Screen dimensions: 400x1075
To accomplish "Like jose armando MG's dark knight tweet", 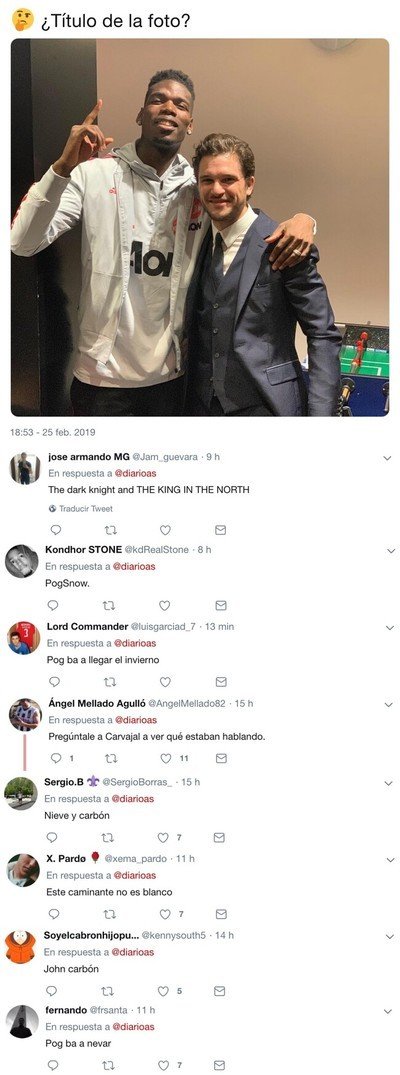I will tap(165, 529).
